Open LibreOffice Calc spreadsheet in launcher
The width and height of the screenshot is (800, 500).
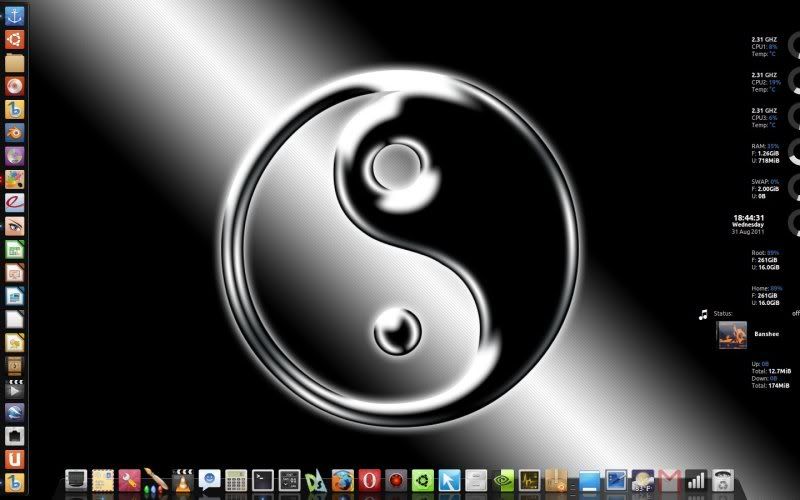[14, 250]
